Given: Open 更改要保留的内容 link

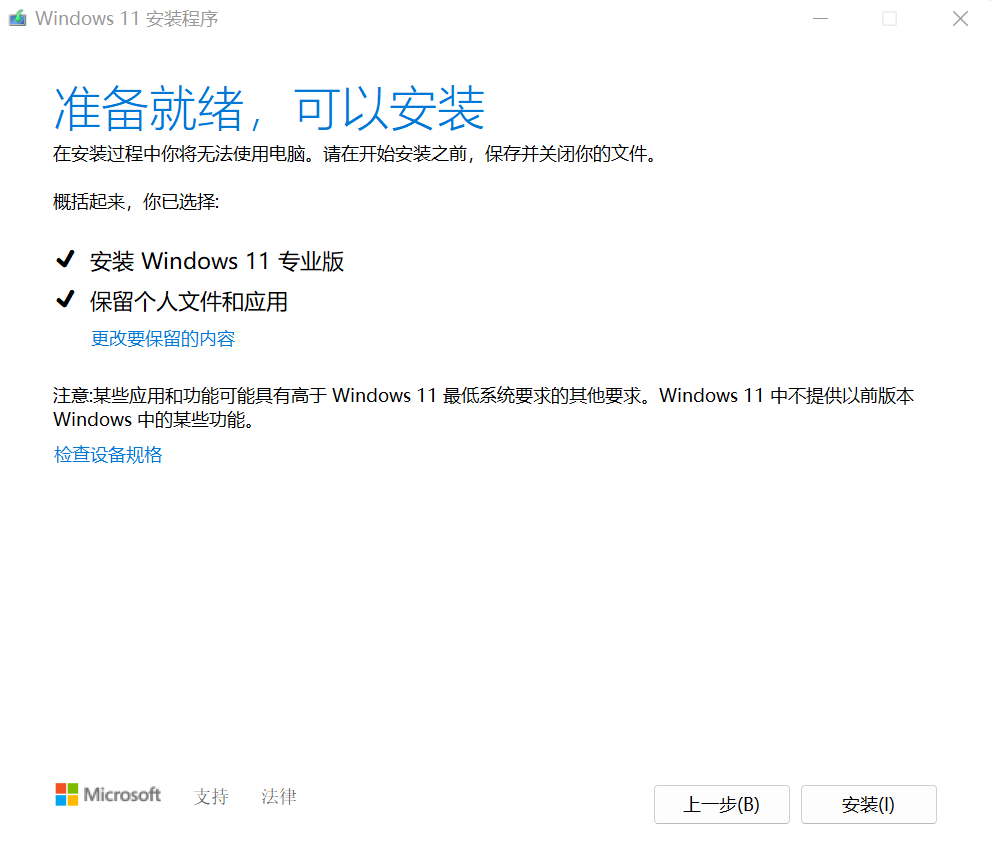Looking at the screenshot, I should pyautogui.click(x=163, y=339).
